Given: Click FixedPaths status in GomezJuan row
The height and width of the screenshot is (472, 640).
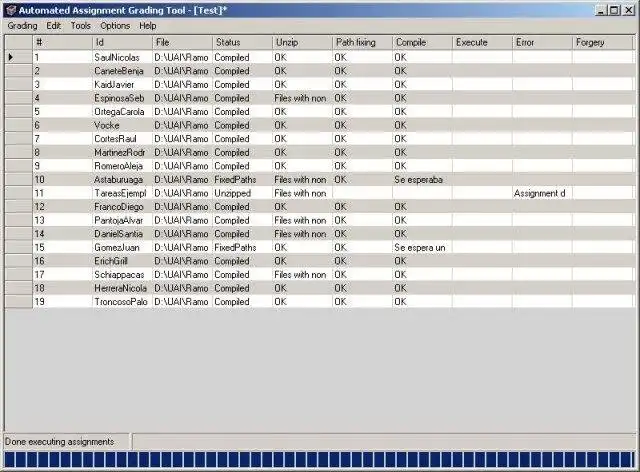Looking at the screenshot, I should tap(242, 247).
